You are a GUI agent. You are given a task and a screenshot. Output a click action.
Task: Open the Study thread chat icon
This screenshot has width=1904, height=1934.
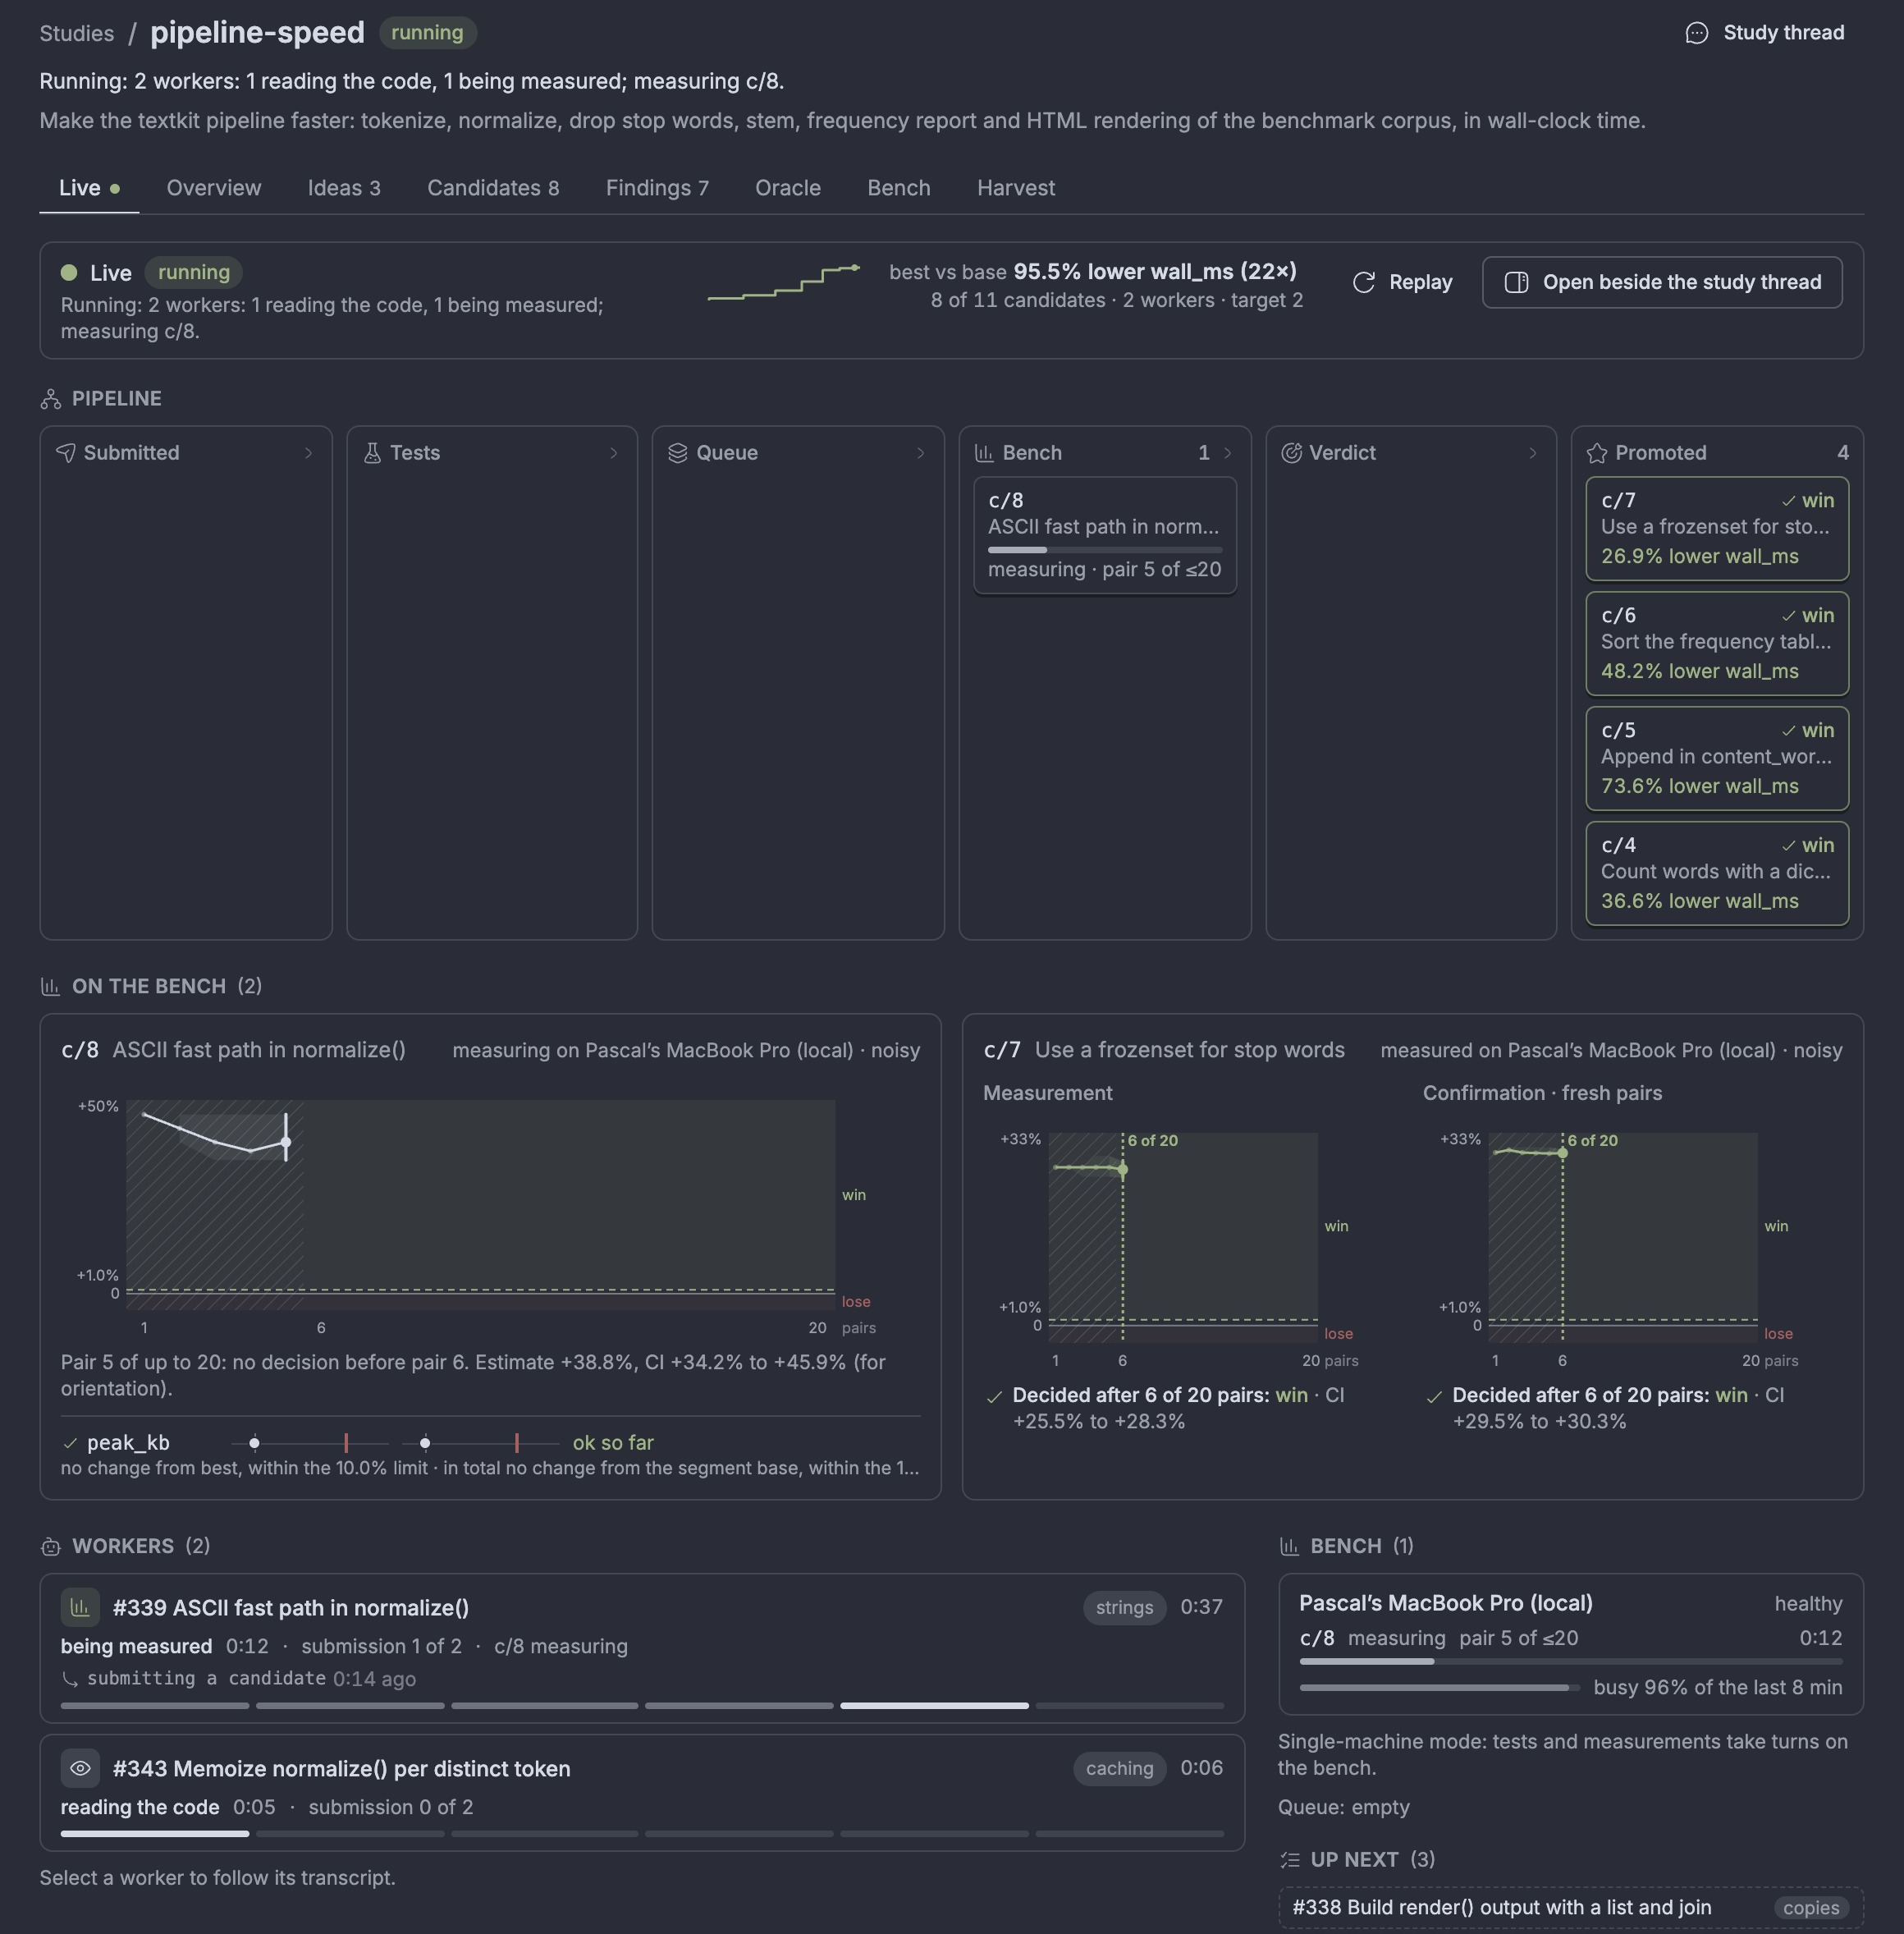1696,33
